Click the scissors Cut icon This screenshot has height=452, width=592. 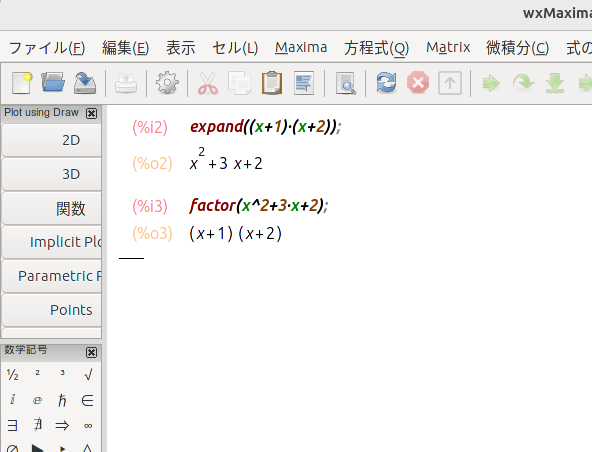pyautogui.click(x=208, y=83)
